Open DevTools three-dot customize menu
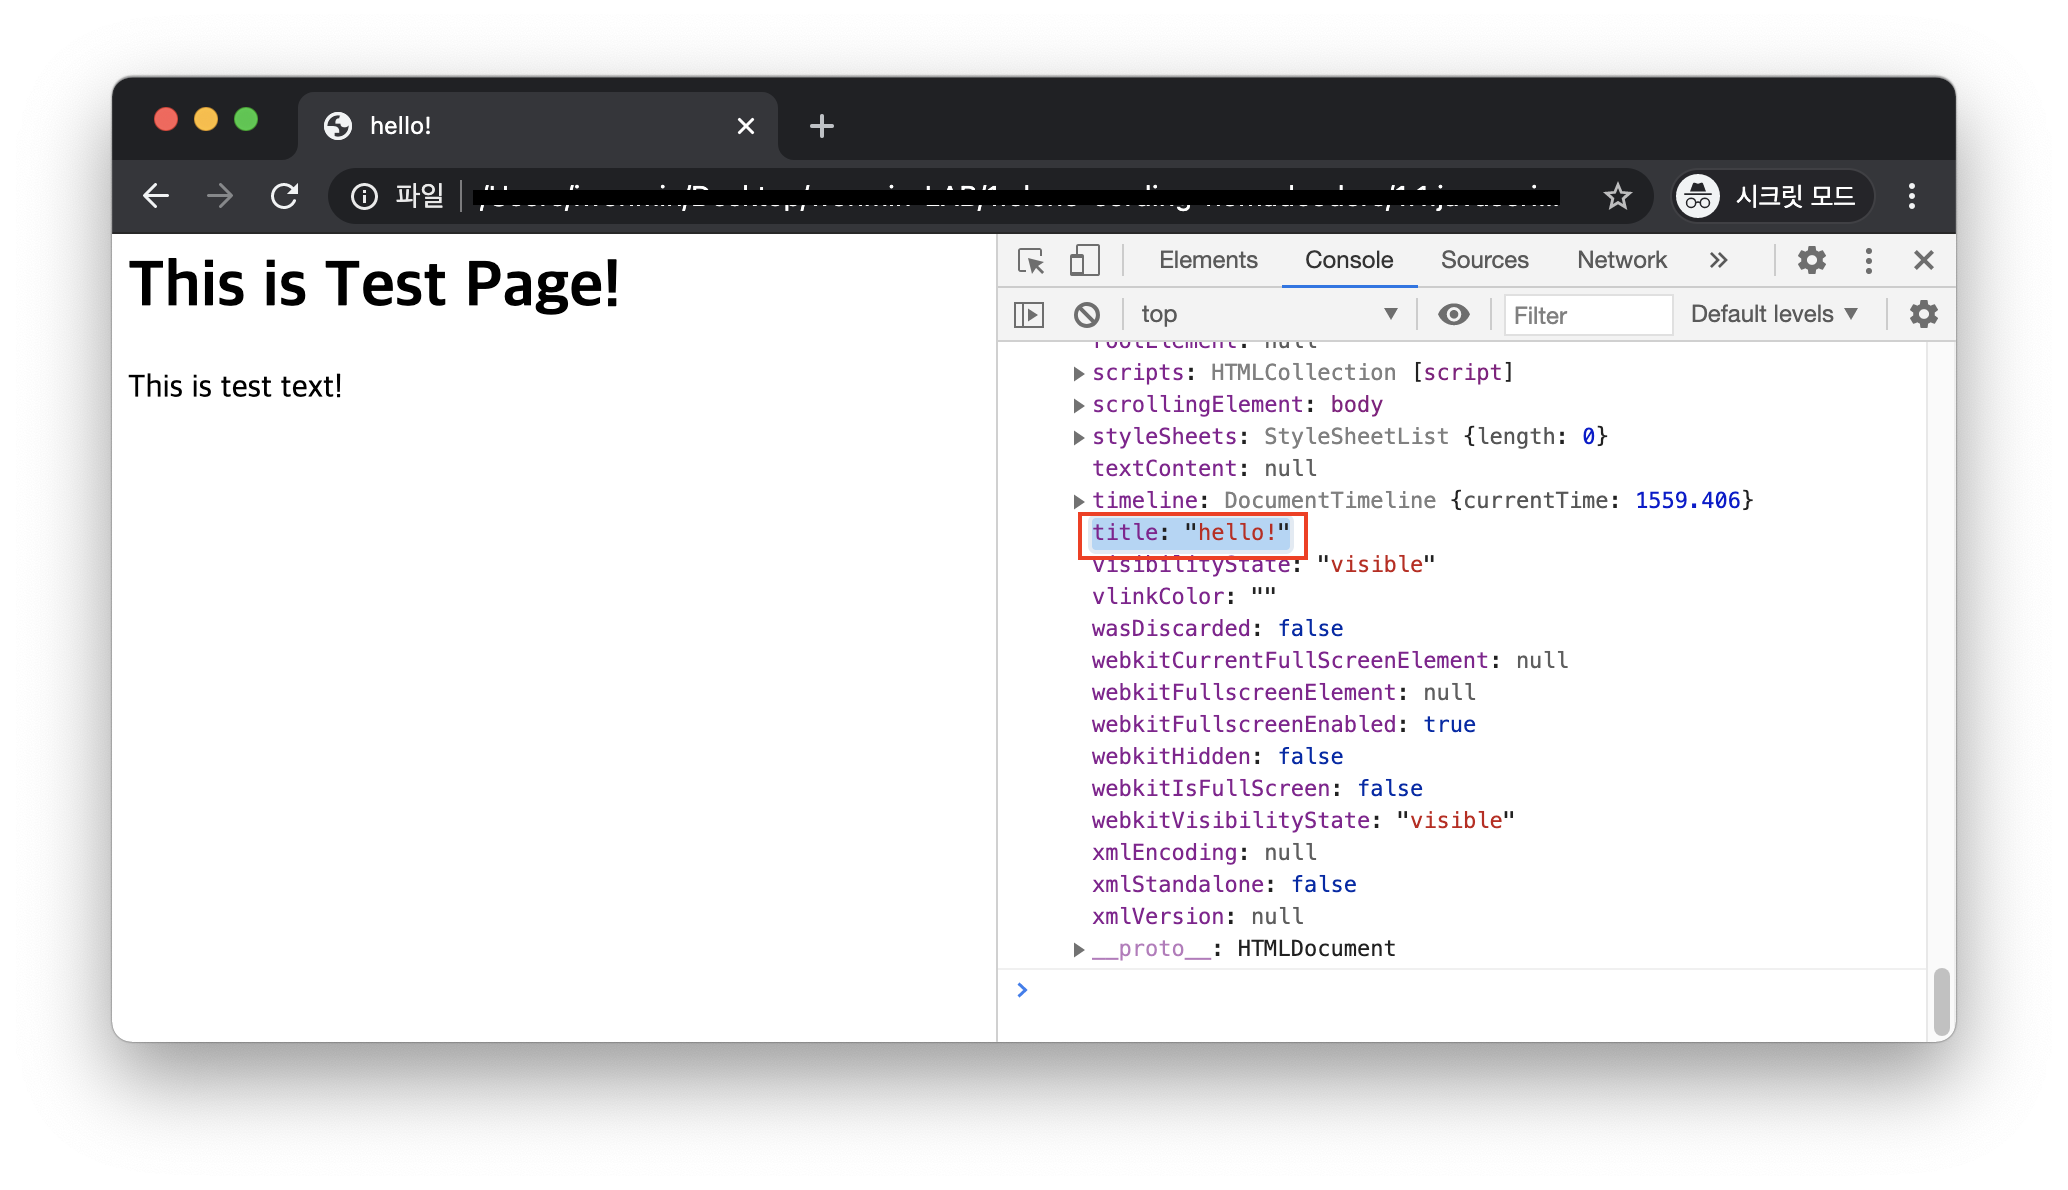The height and width of the screenshot is (1190, 2068). tap(1868, 261)
